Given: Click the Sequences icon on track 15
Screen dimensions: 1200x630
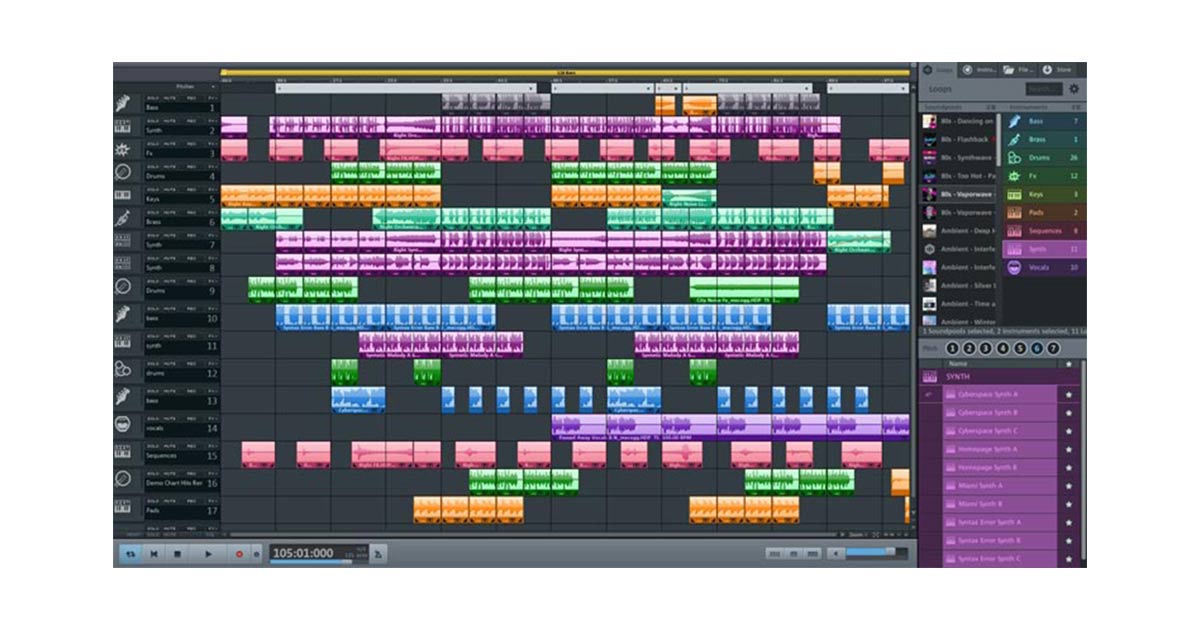Looking at the screenshot, I should [123, 452].
